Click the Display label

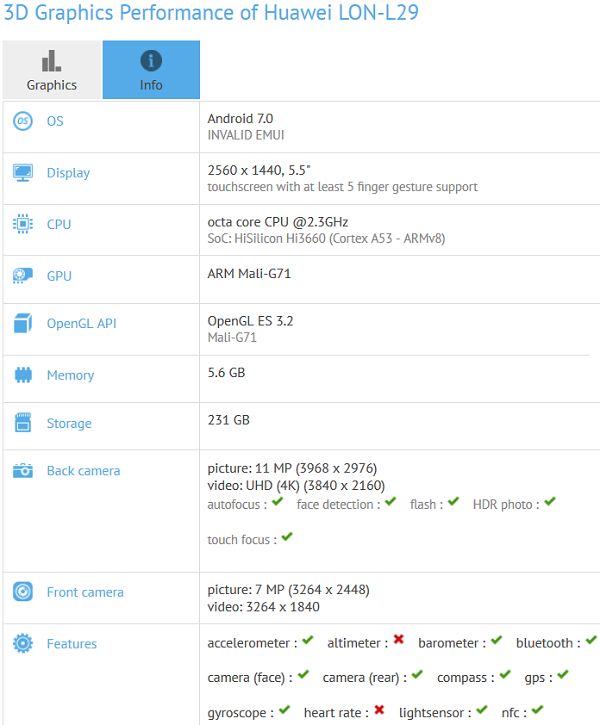click(68, 173)
